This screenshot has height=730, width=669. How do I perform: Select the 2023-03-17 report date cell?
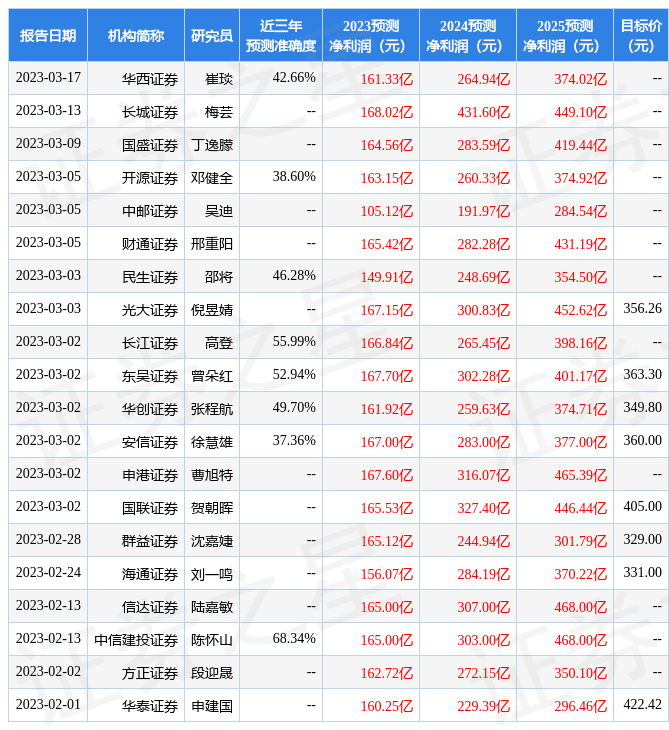[48, 78]
